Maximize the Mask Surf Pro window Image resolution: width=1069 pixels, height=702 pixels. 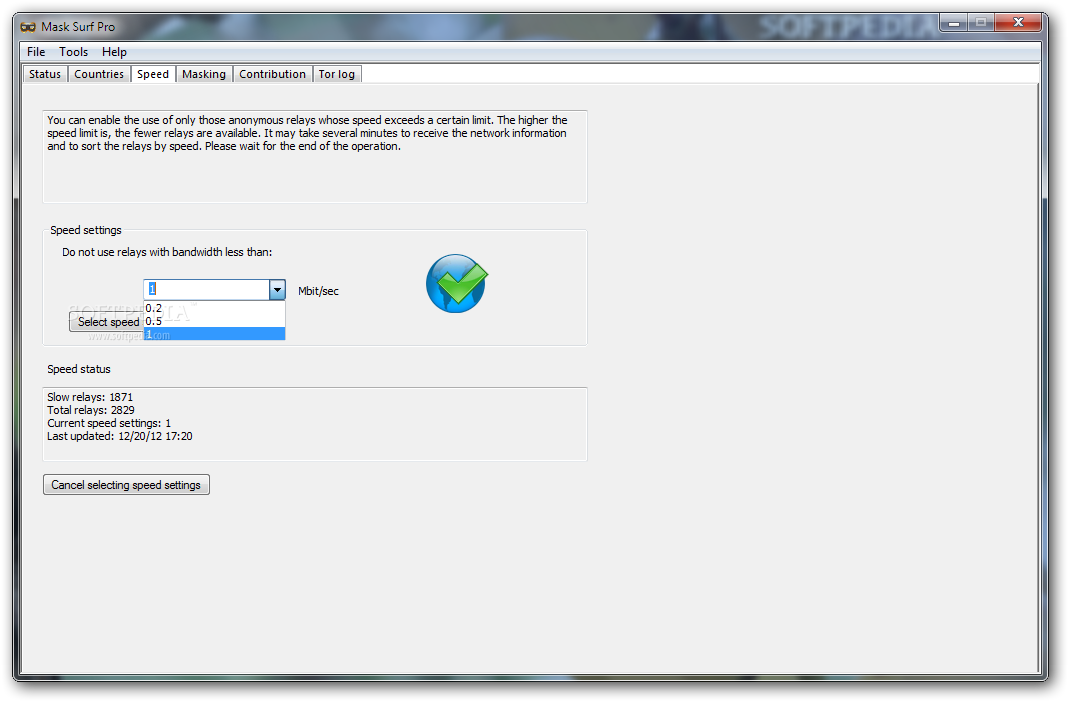click(x=980, y=23)
